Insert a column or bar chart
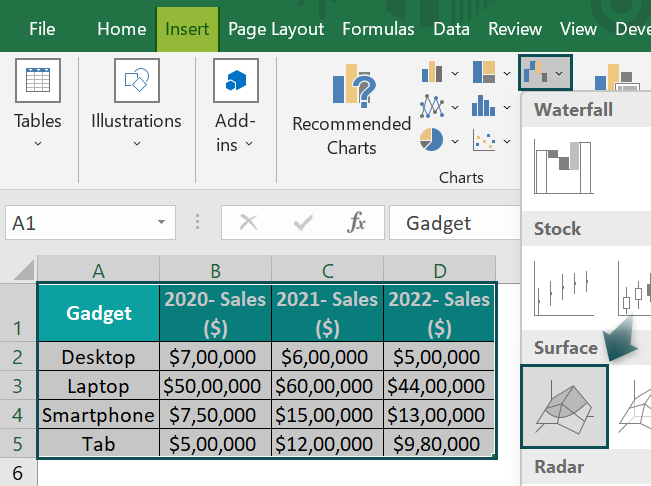Screen dimensions: 651x486 (x=432, y=73)
